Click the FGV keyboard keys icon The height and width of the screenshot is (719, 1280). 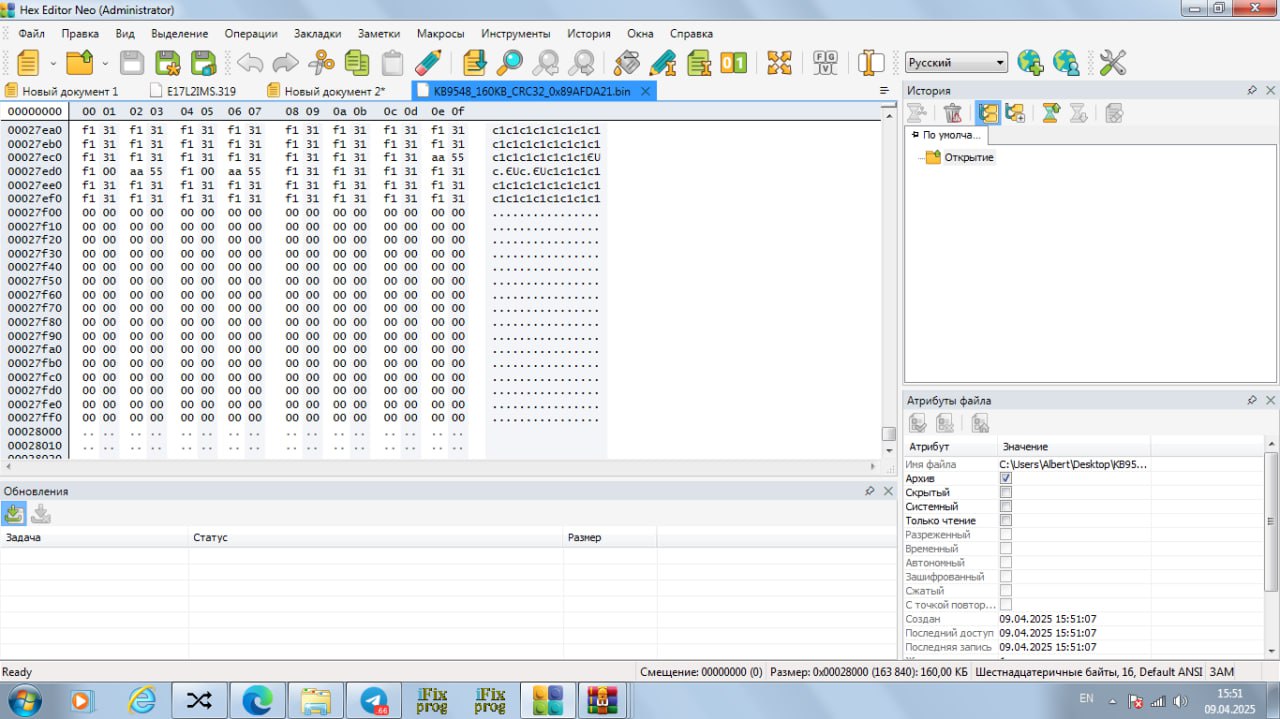pos(826,63)
